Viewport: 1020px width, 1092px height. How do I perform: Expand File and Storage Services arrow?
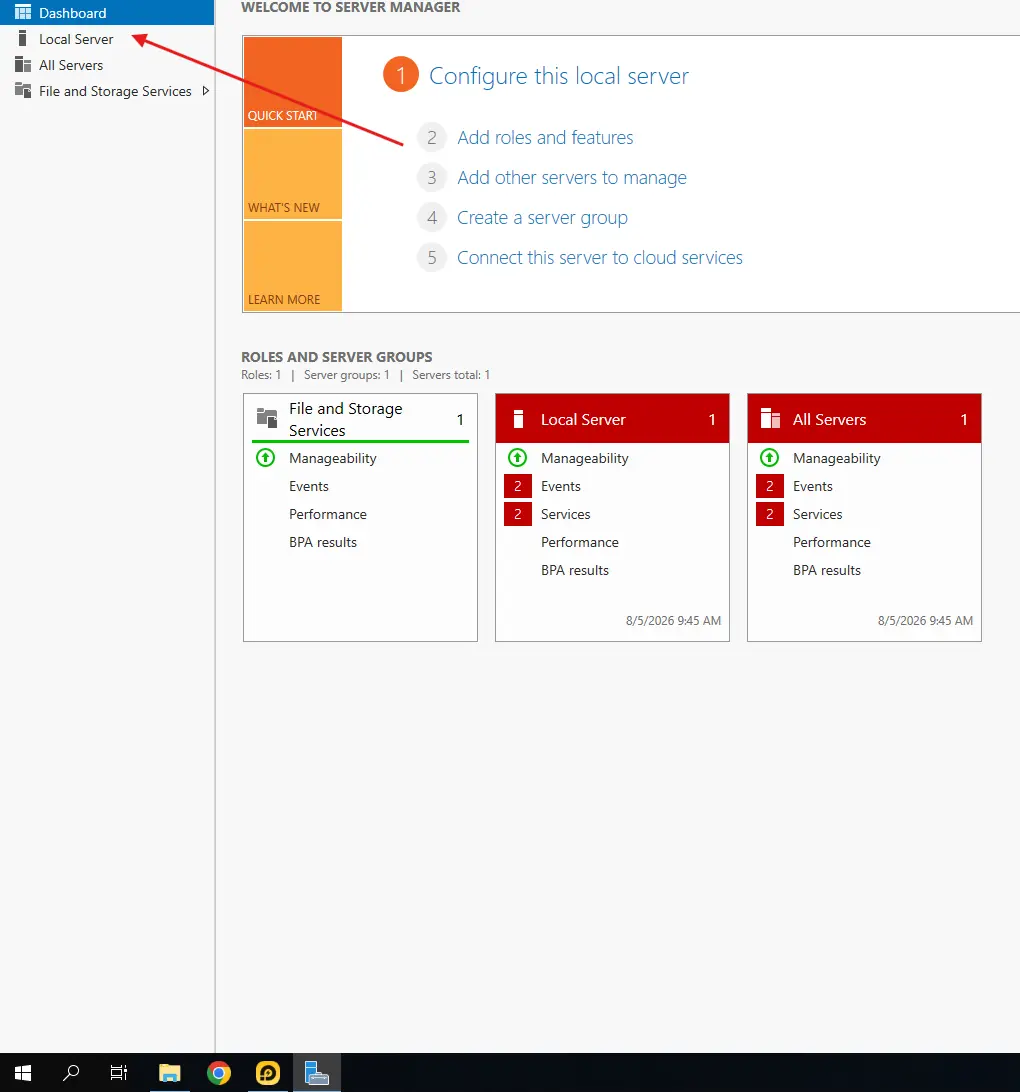[205, 91]
